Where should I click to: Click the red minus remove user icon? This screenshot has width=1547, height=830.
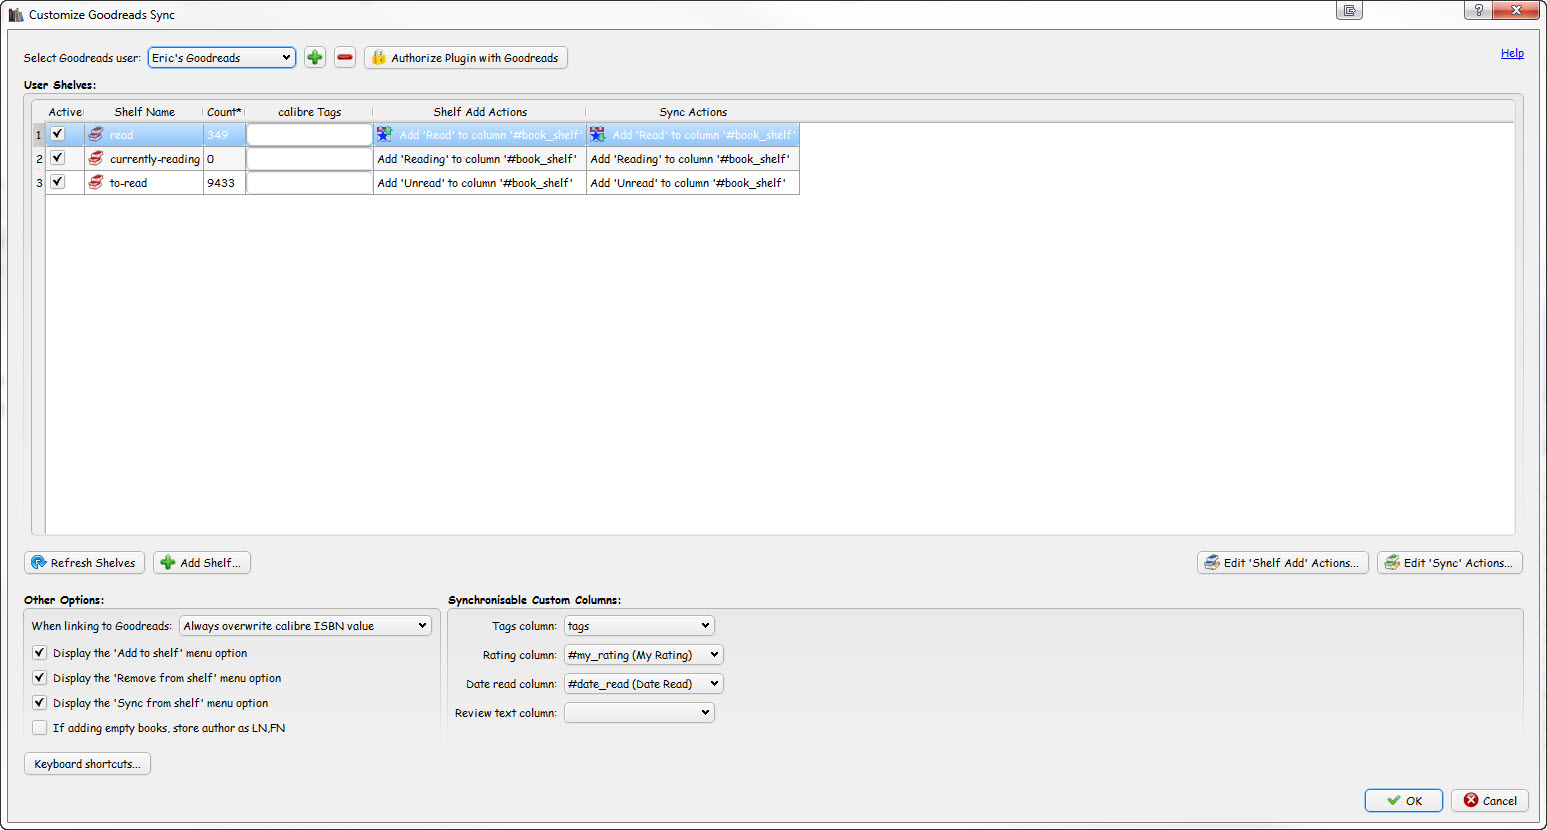click(x=345, y=58)
